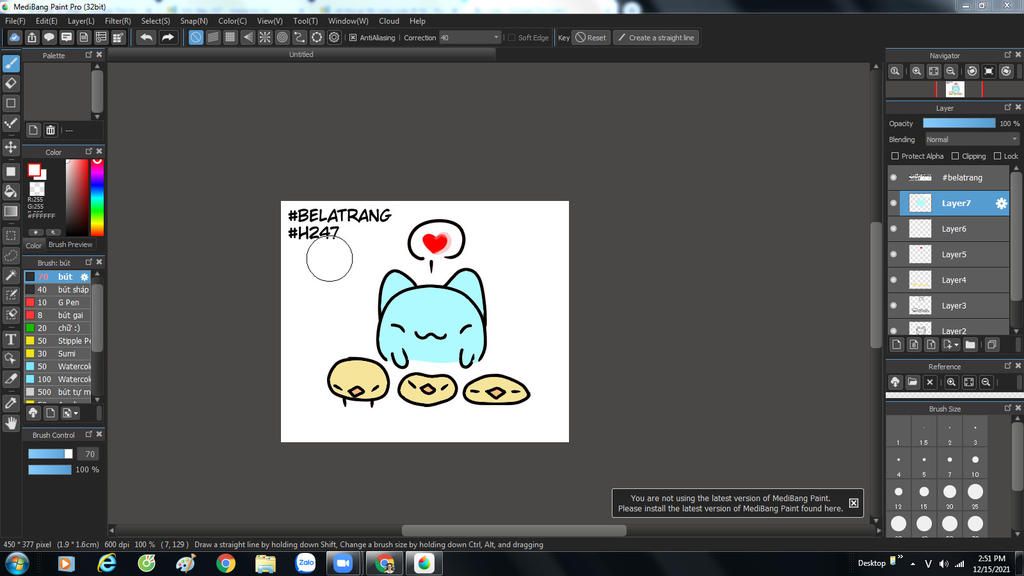Enable the layer Lock checkbox

point(997,156)
